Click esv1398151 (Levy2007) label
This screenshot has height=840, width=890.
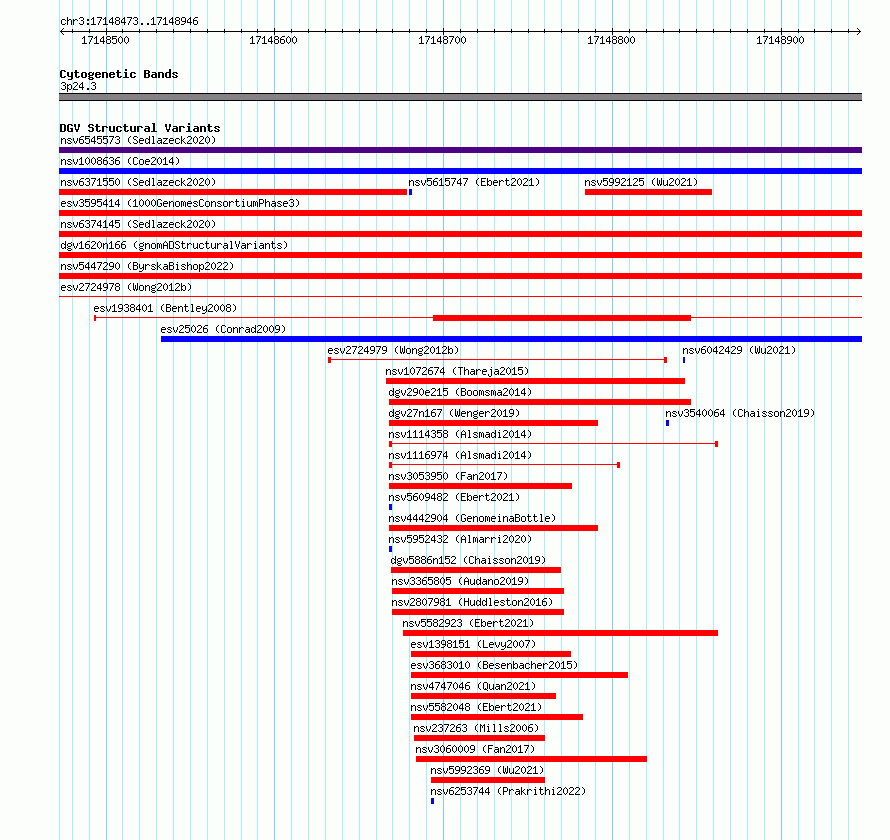(x=473, y=644)
